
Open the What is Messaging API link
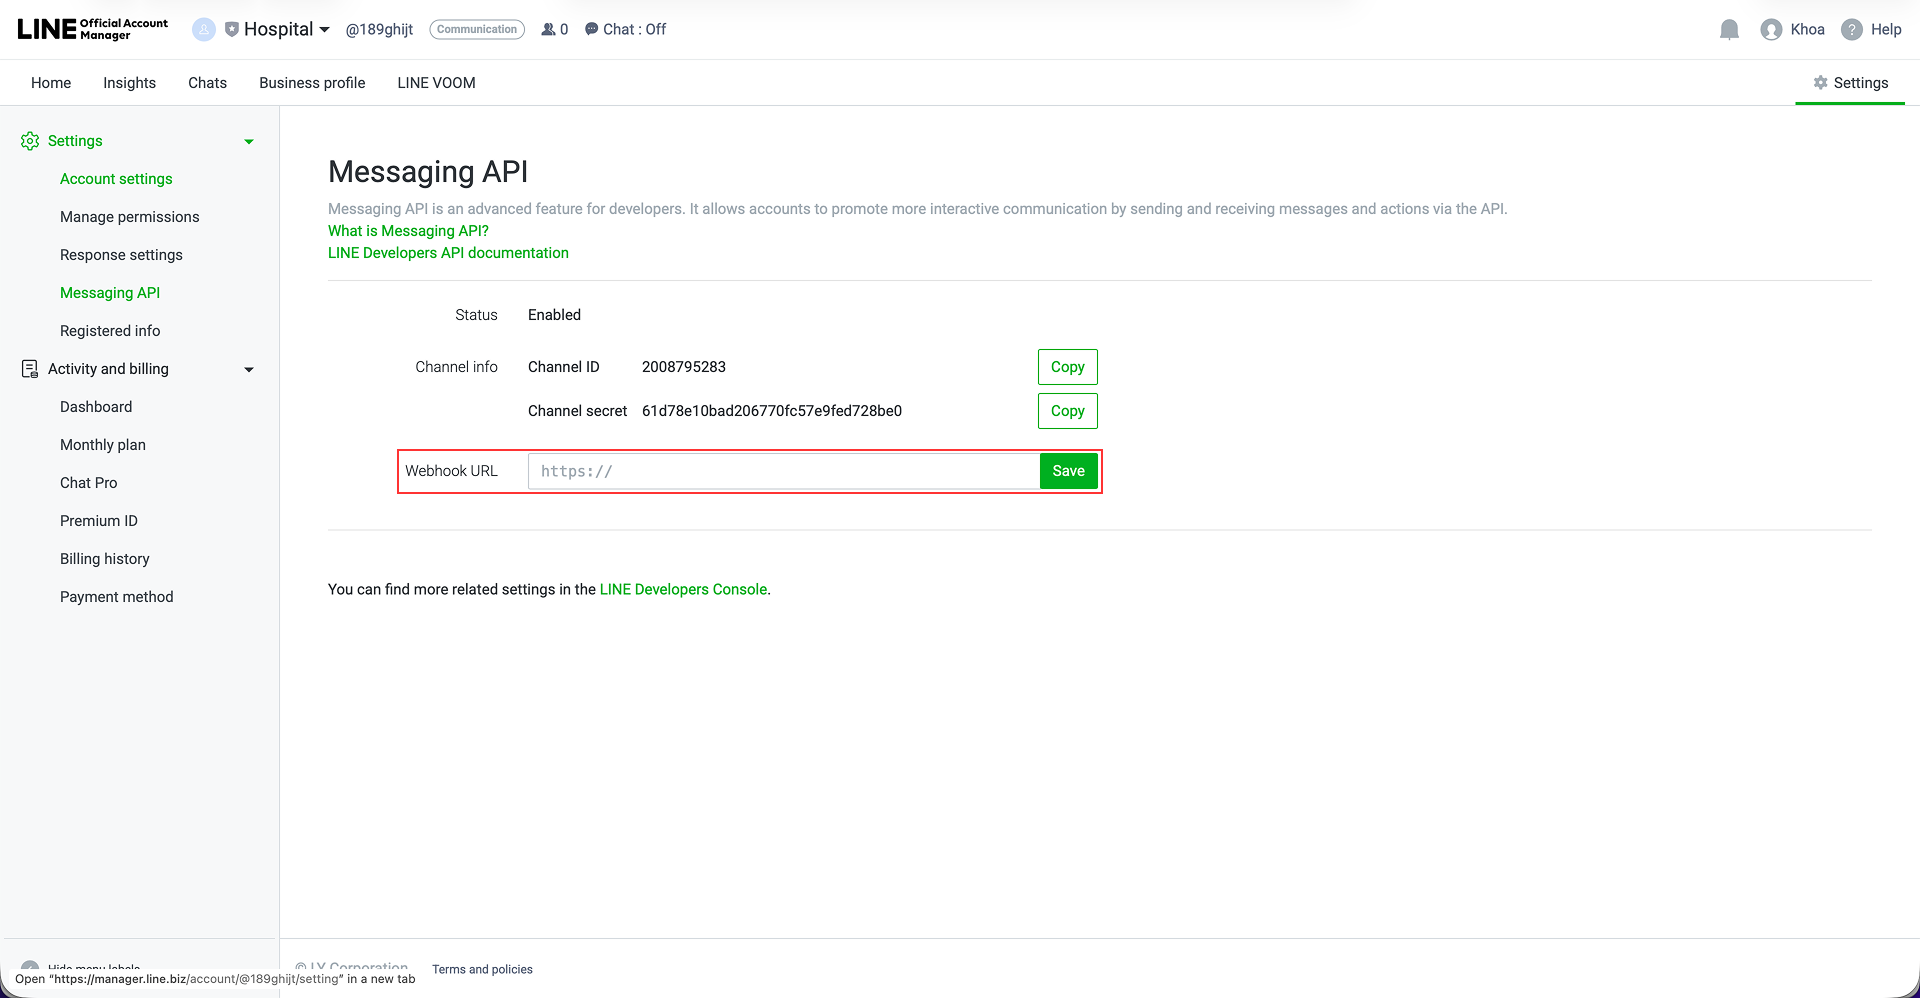[408, 230]
